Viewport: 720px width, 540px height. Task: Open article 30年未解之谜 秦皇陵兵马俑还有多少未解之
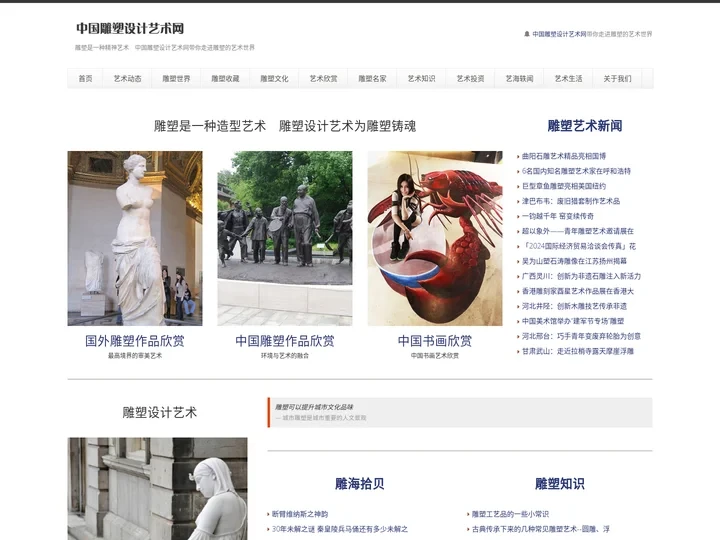coord(340,529)
